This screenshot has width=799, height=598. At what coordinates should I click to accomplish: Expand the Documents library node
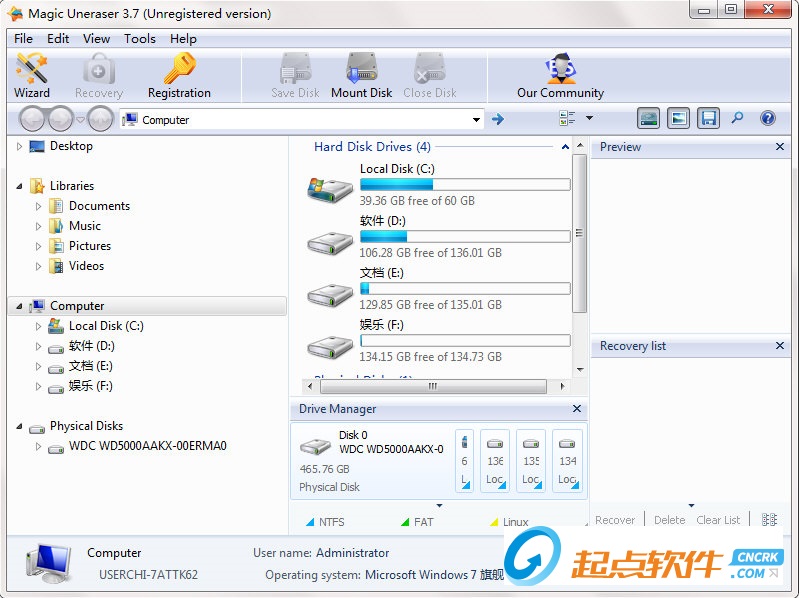[38, 206]
